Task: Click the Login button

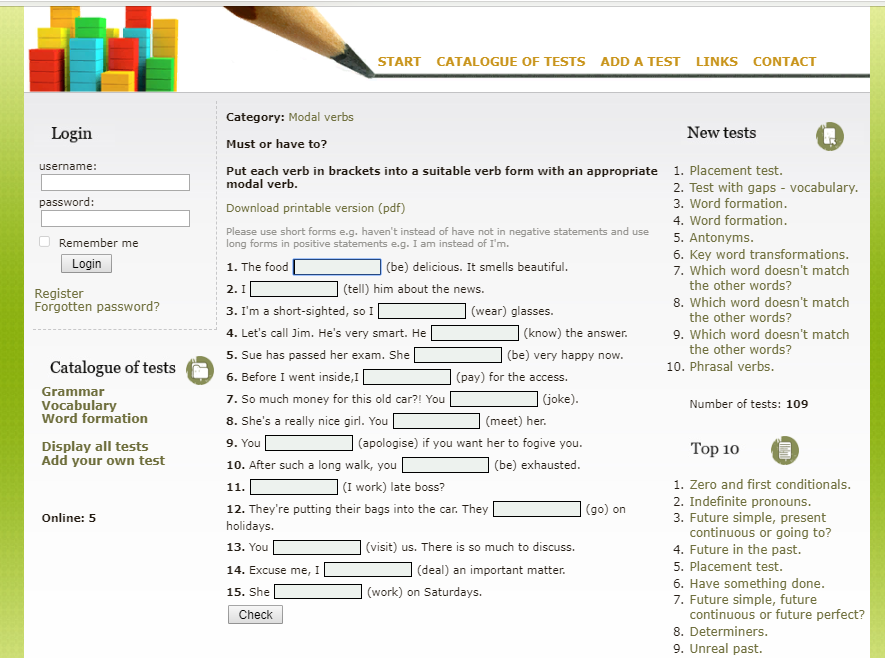Action: pyautogui.click(x=86, y=264)
